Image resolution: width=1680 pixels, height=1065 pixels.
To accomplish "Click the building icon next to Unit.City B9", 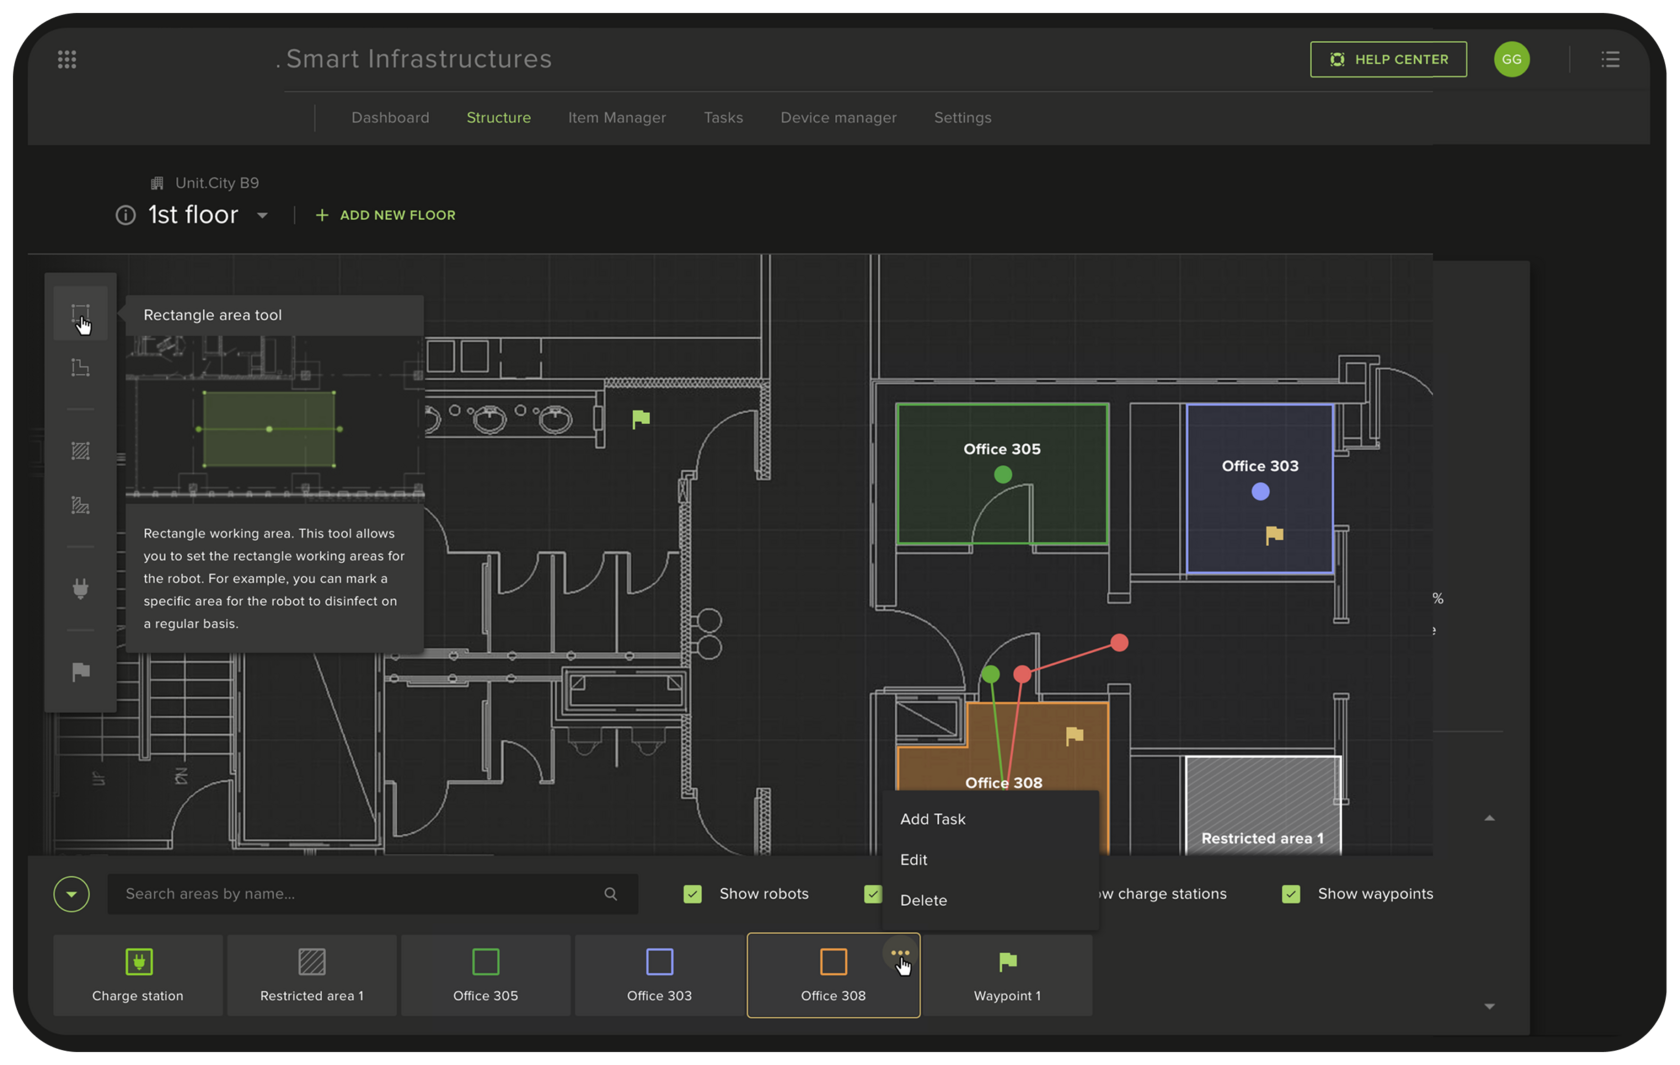I will tap(157, 183).
